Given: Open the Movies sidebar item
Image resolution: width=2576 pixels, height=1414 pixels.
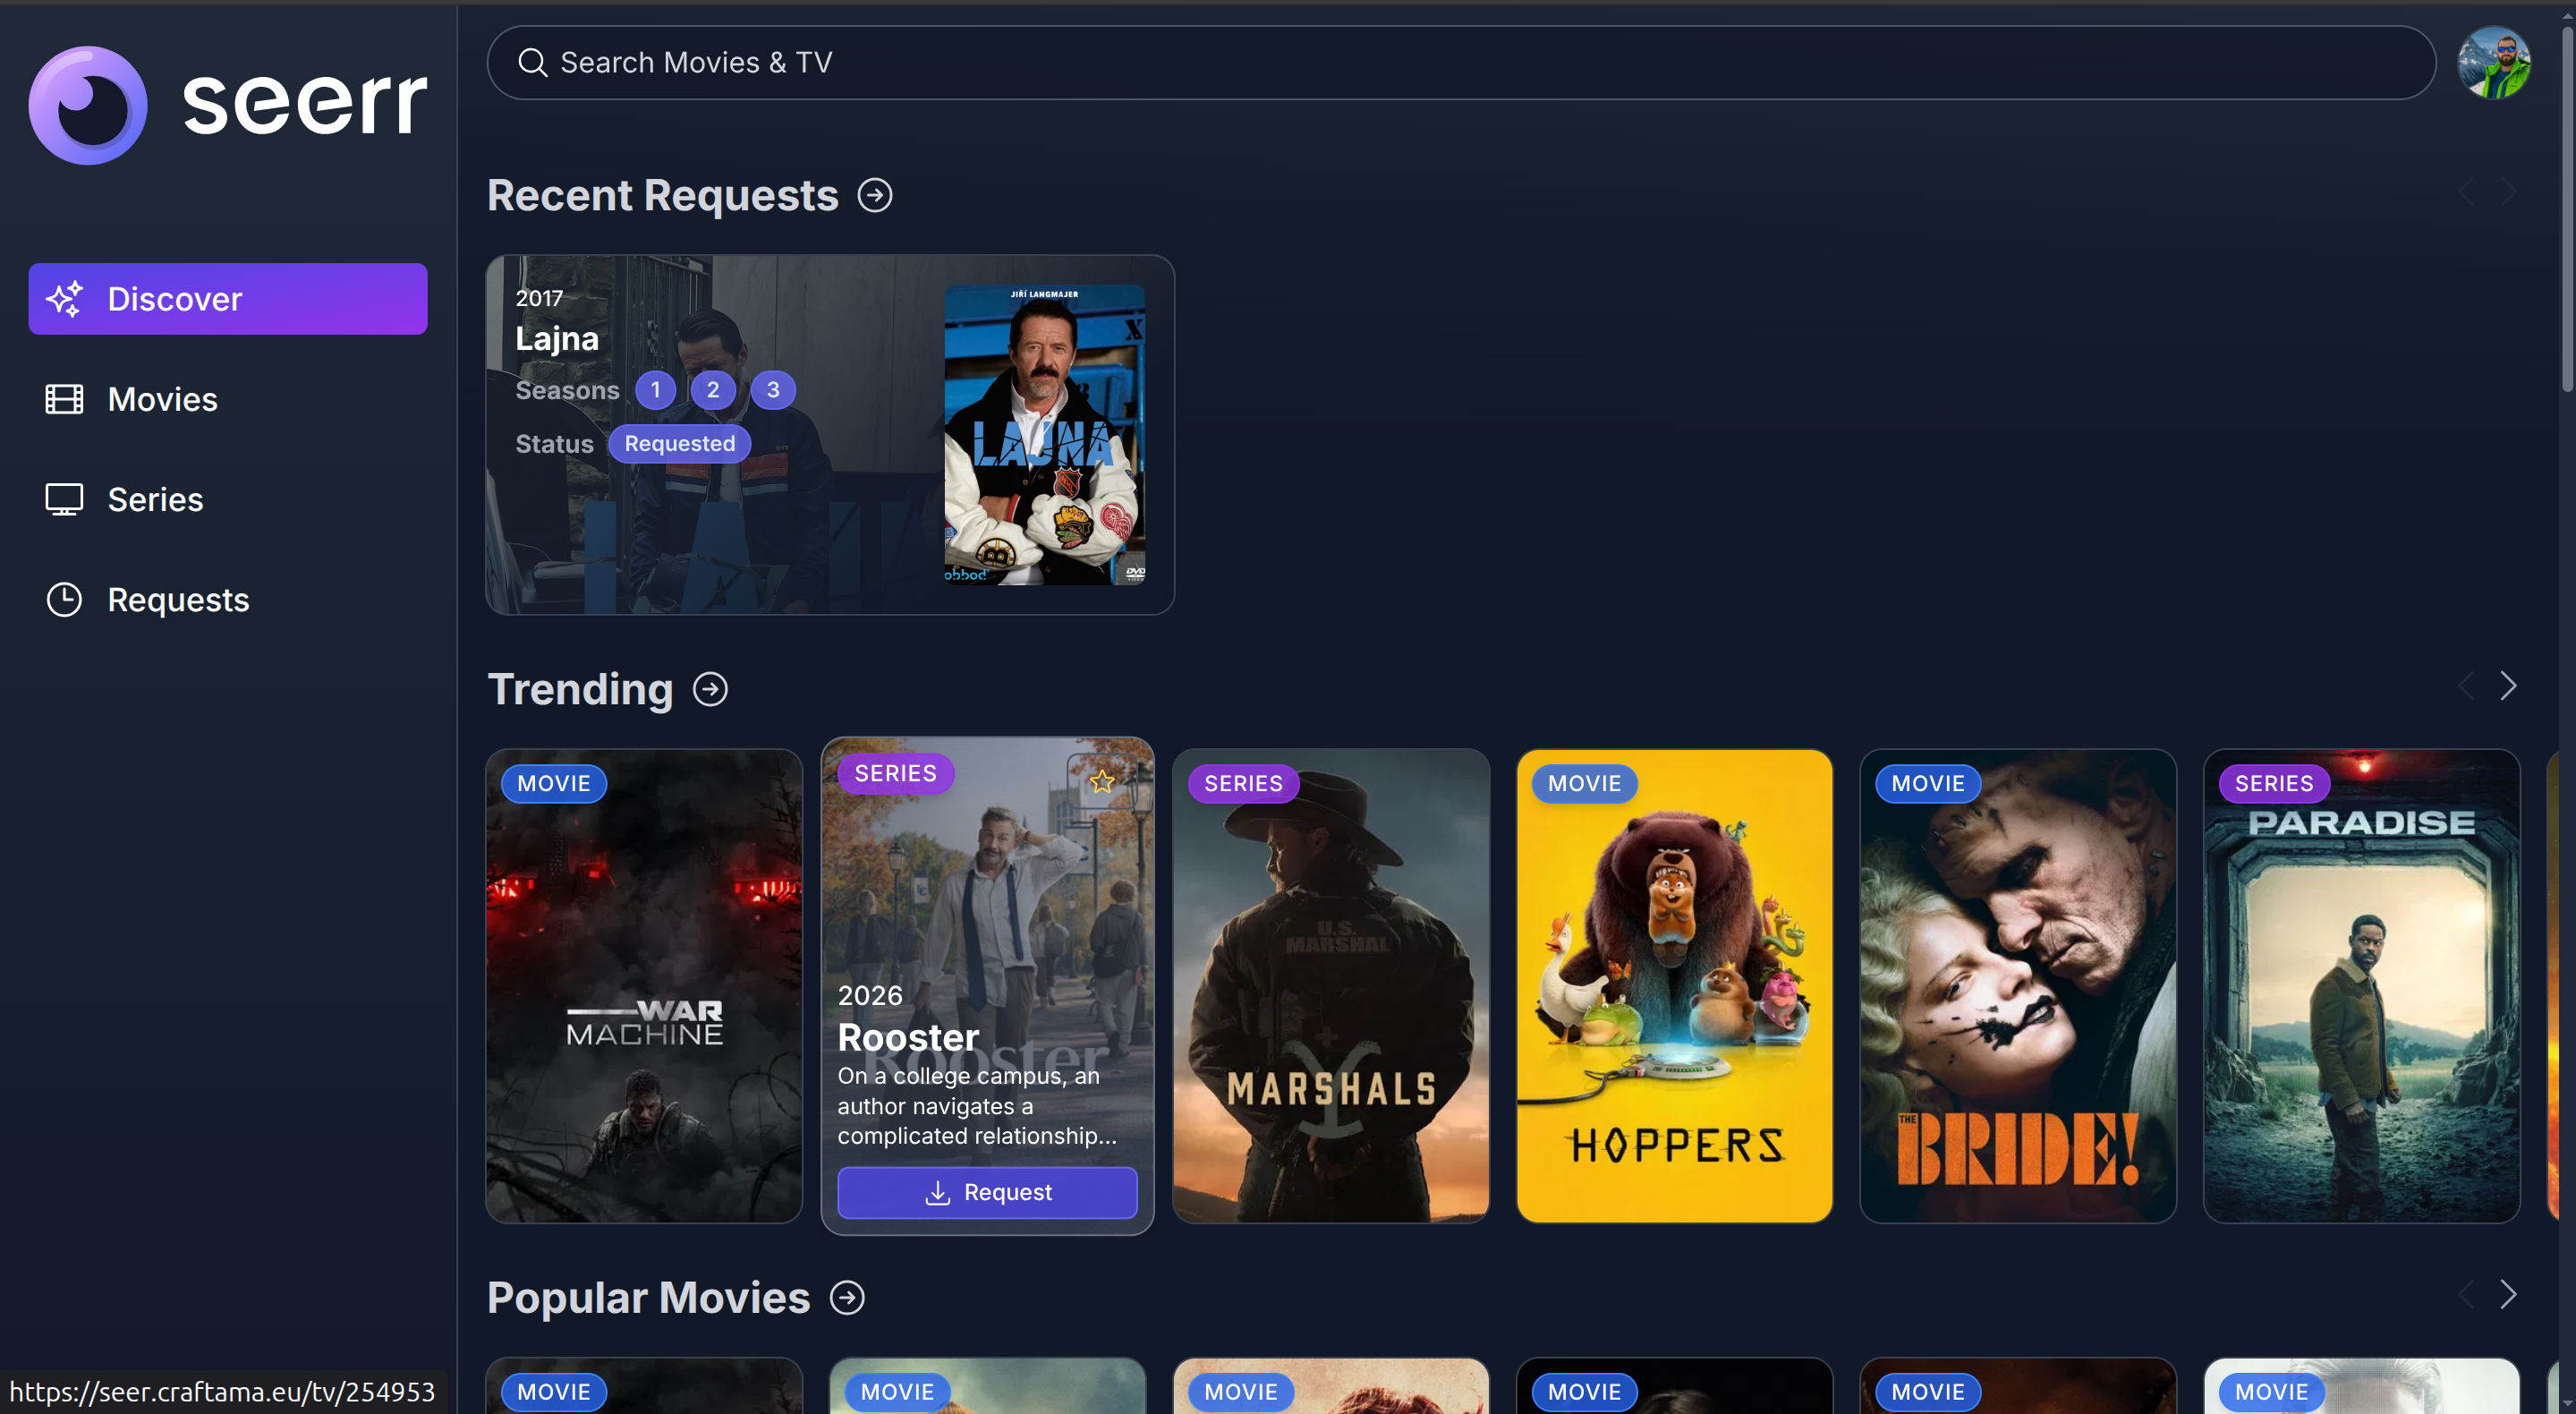Looking at the screenshot, I should pos(162,399).
